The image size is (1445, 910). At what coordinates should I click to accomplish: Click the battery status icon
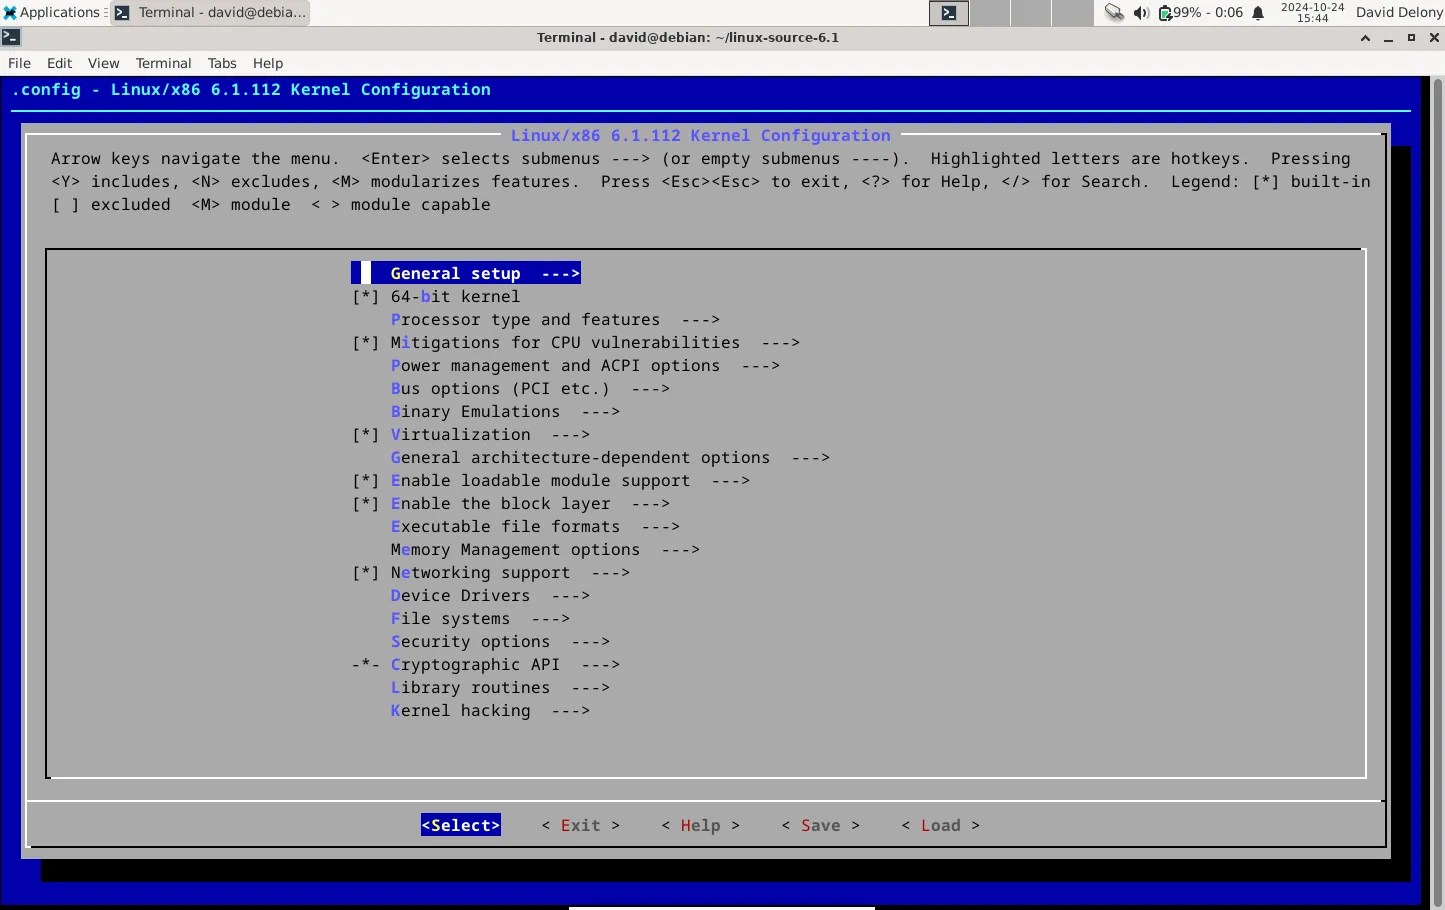tap(1165, 13)
